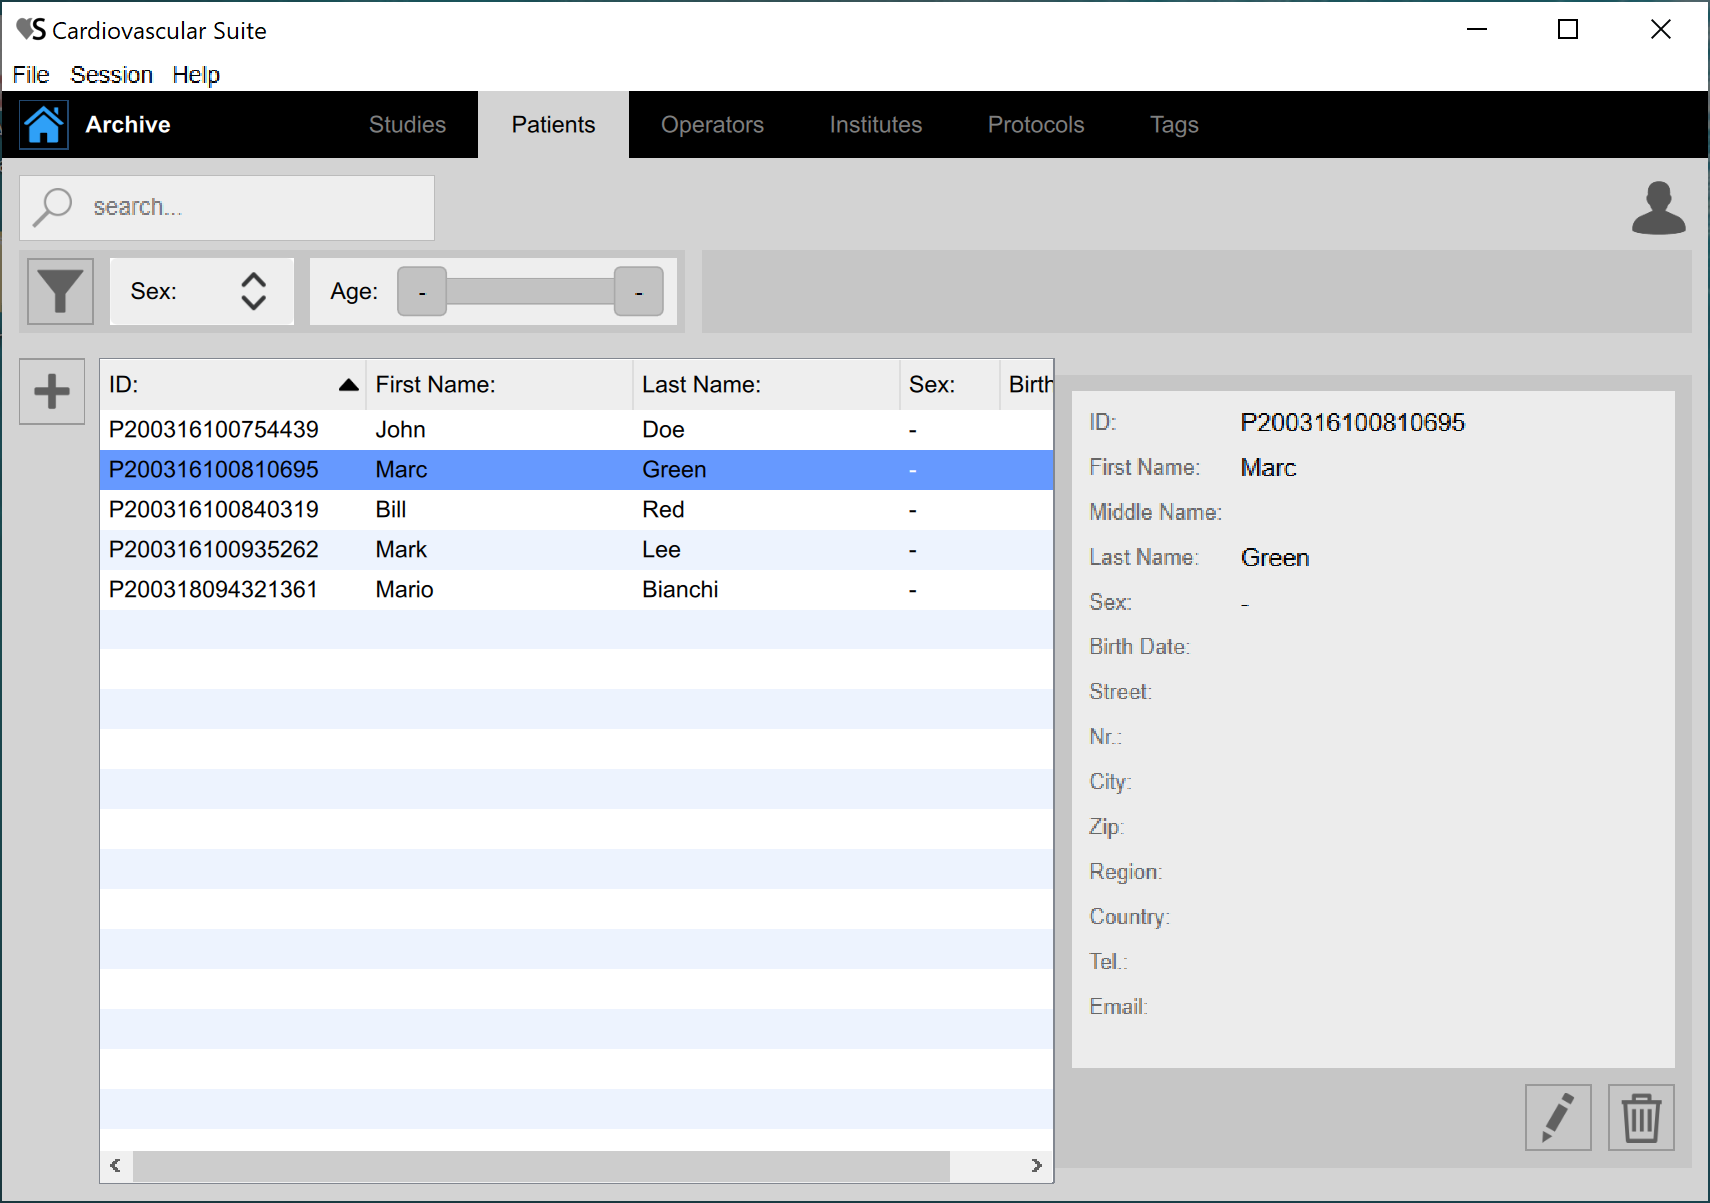Add a new patient with plus button
Image resolution: width=1710 pixels, height=1203 pixels.
(52, 391)
